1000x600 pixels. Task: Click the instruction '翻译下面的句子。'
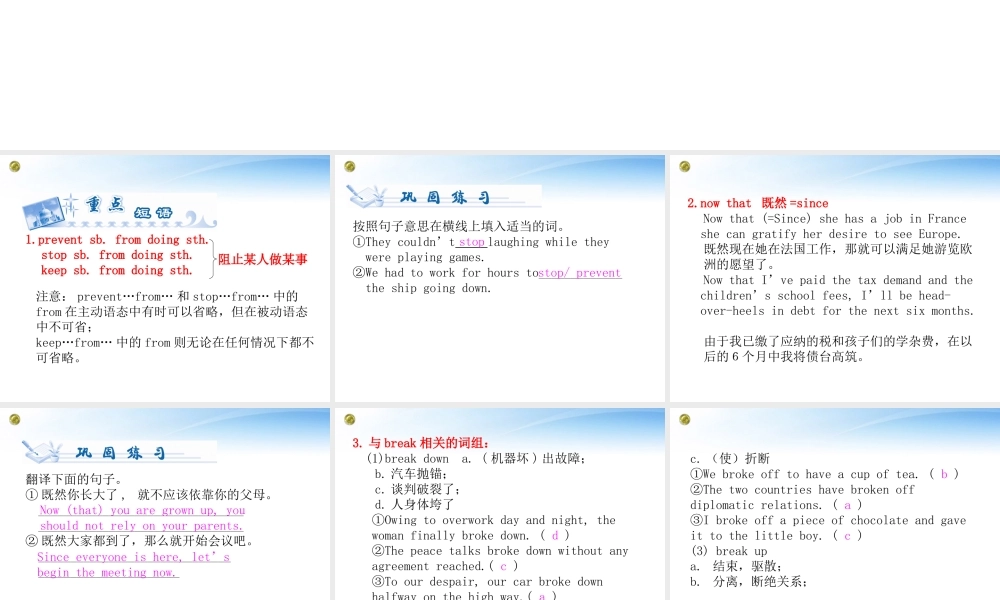pos(74,479)
